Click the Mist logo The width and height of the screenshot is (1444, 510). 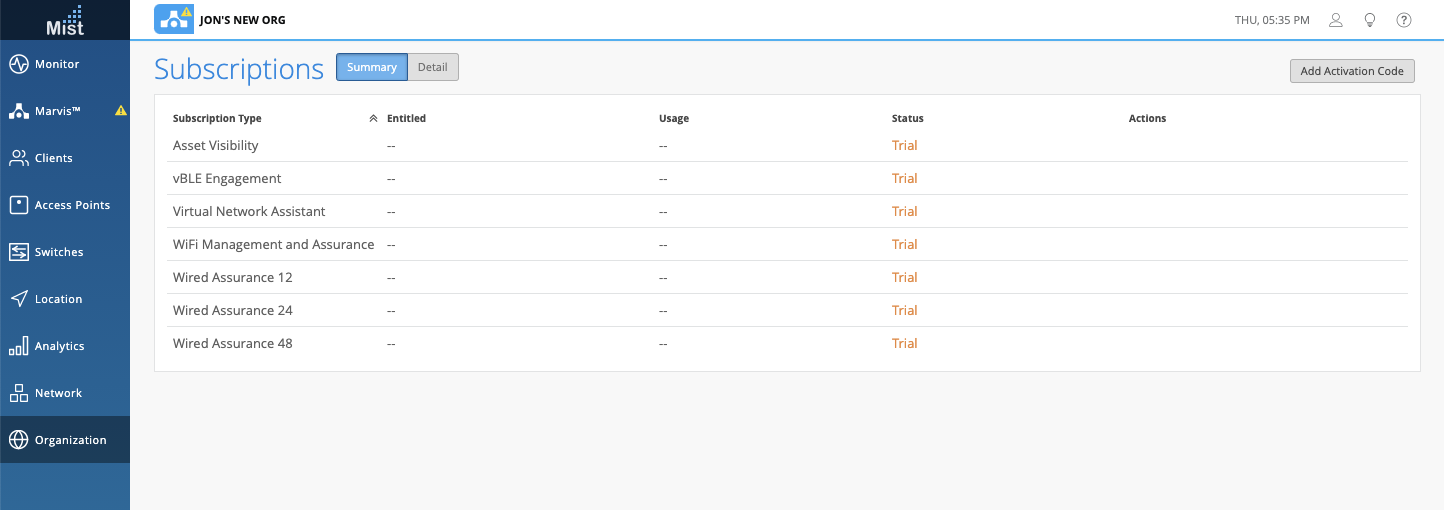click(x=65, y=20)
